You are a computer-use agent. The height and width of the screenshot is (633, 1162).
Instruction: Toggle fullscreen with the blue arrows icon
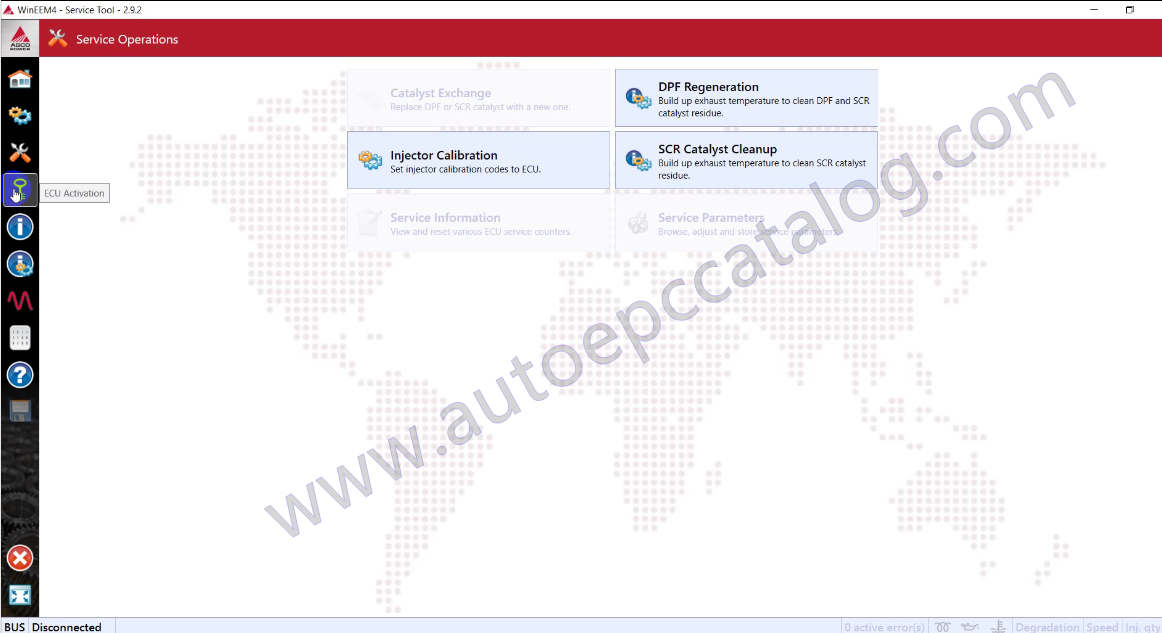(20, 595)
